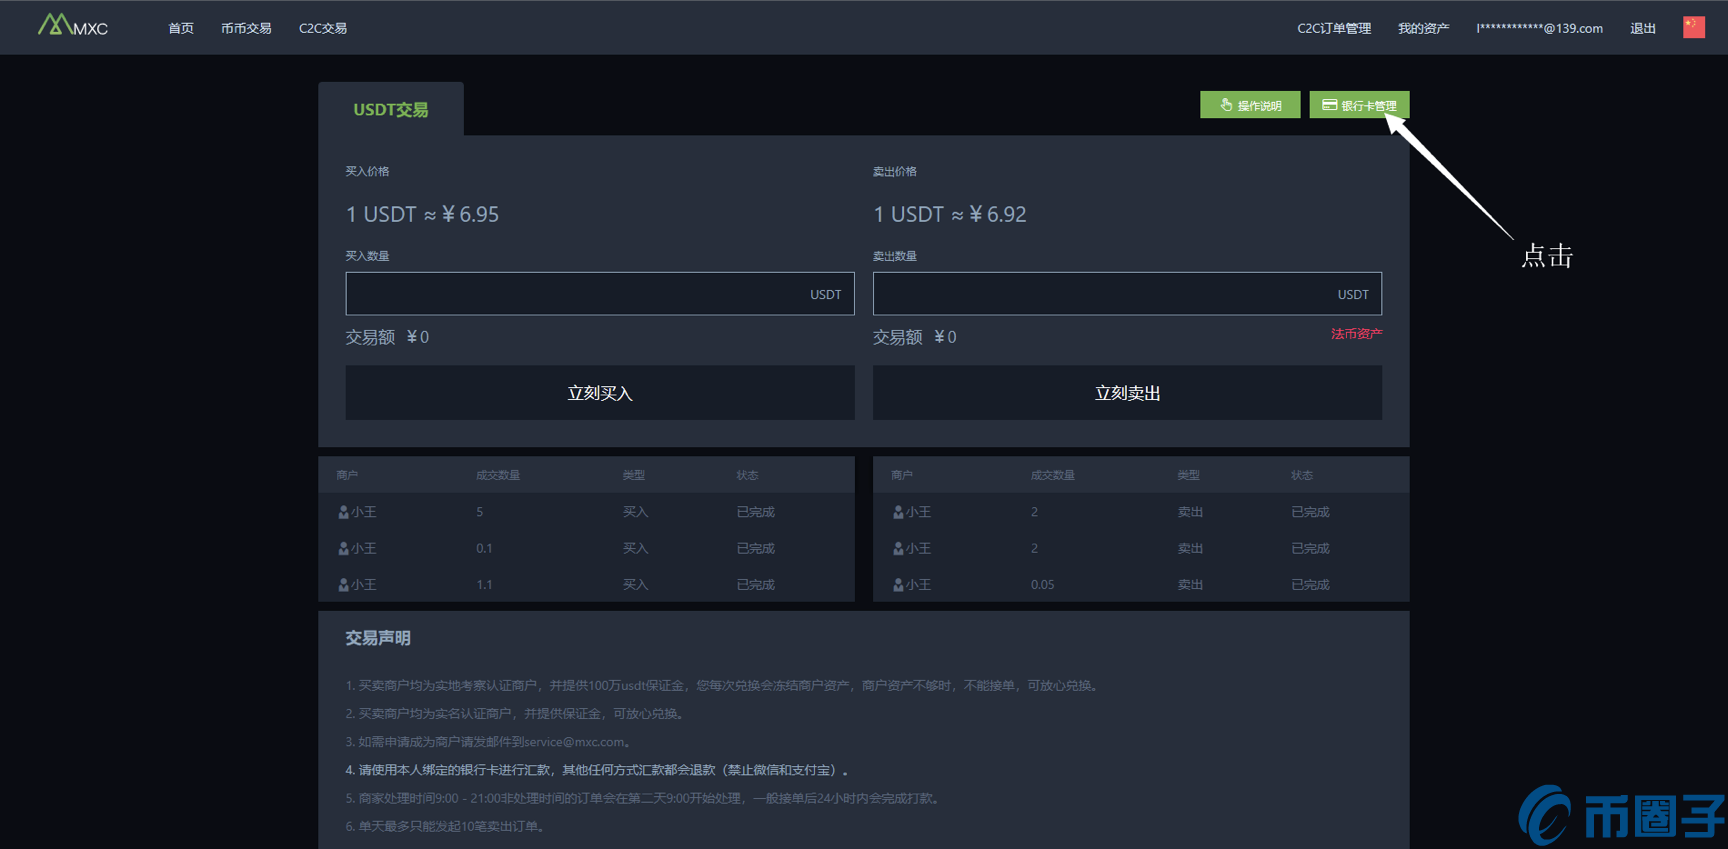Screen dimensions: 1728x849
Task: Click the MXC logo icon
Action: [55, 25]
